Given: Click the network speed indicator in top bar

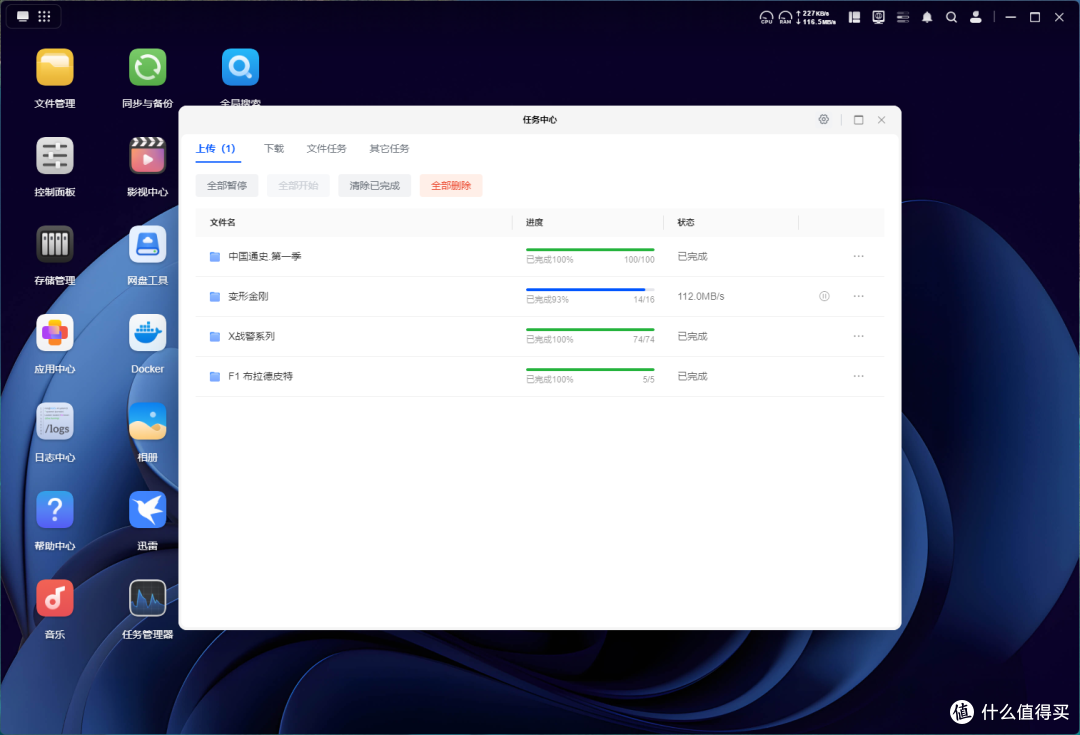Looking at the screenshot, I should tap(816, 17).
